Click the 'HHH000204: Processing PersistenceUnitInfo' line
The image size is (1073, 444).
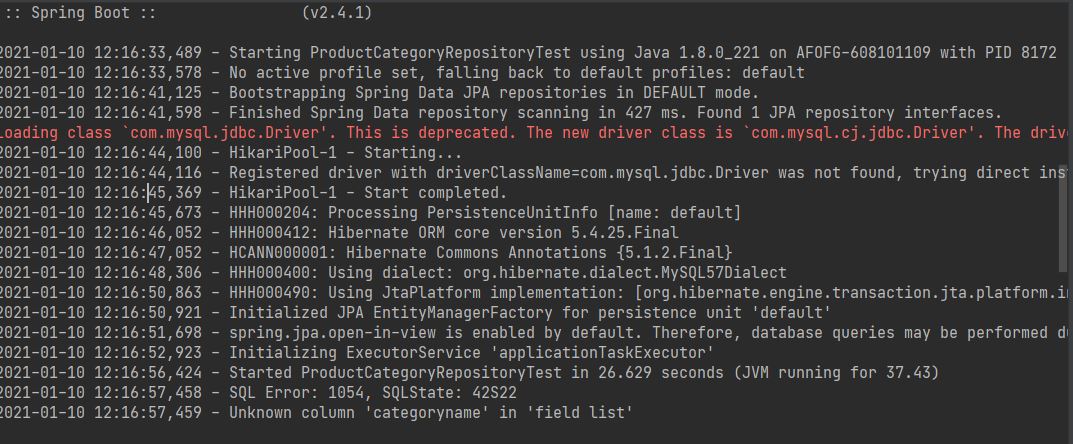click(485, 213)
